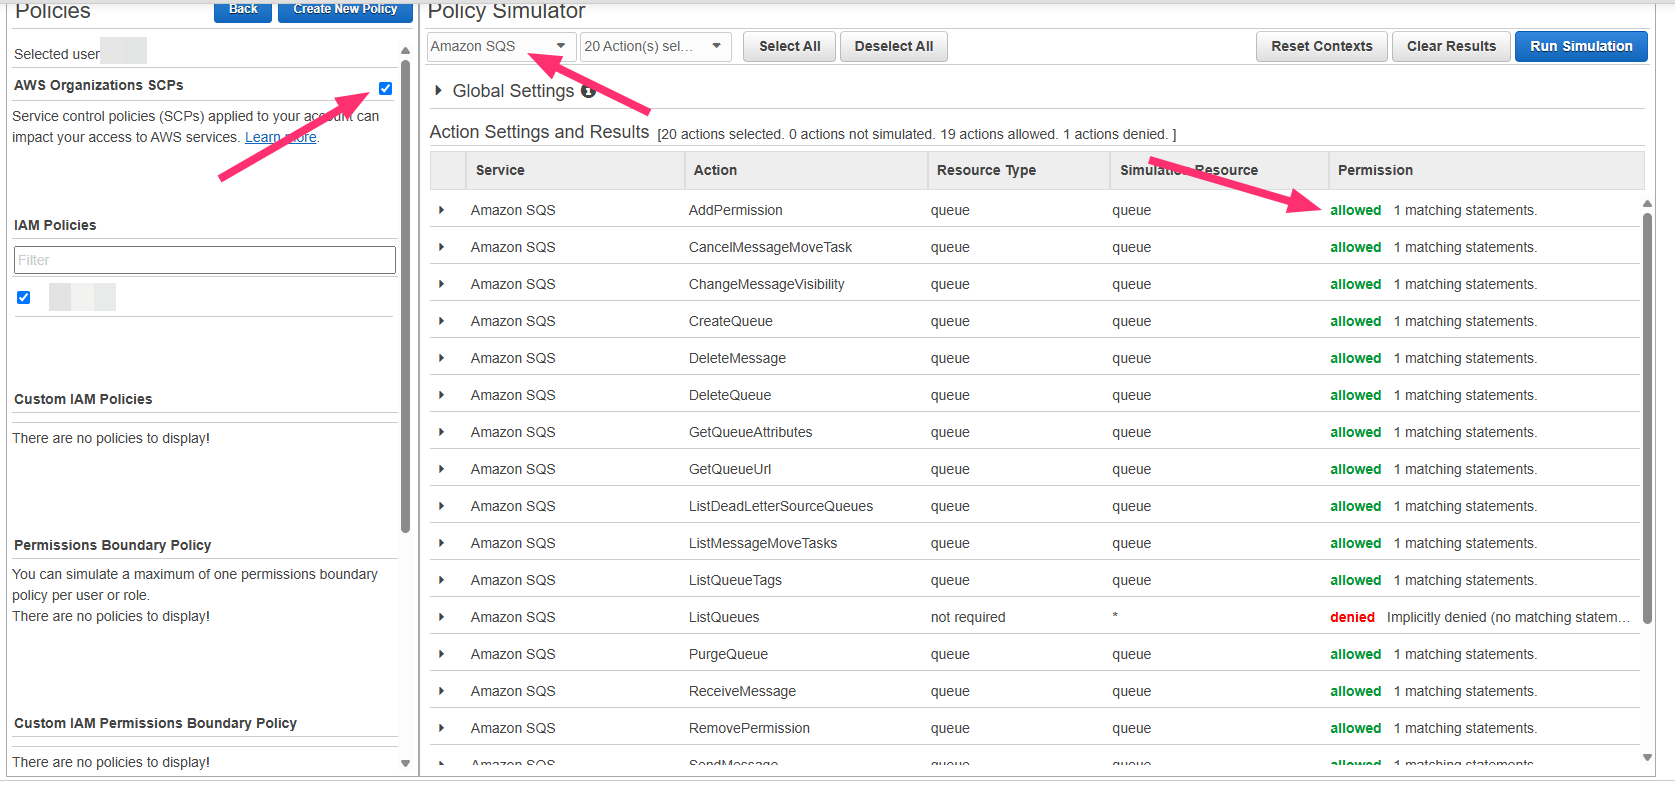
Task: Click the left policies panel scrollbar
Action: [405, 296]
